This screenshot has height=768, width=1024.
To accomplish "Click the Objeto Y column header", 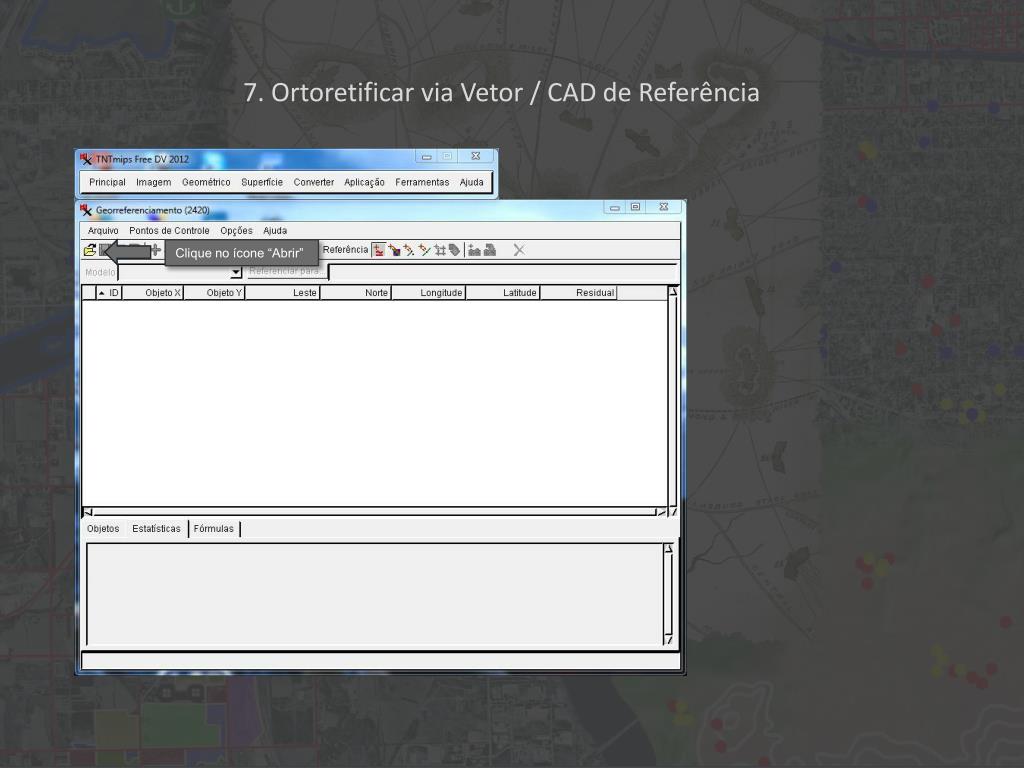I will (214, 293).
